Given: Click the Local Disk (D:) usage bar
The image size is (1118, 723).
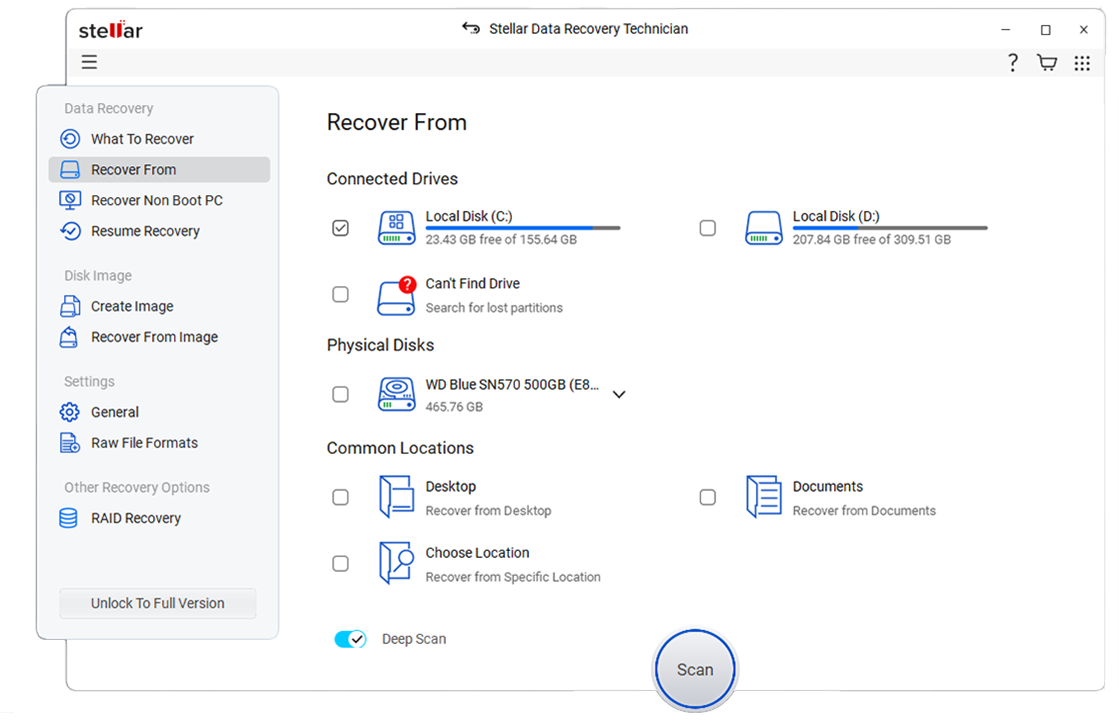Looking at the screenshot, I should [x=890, y=228].
